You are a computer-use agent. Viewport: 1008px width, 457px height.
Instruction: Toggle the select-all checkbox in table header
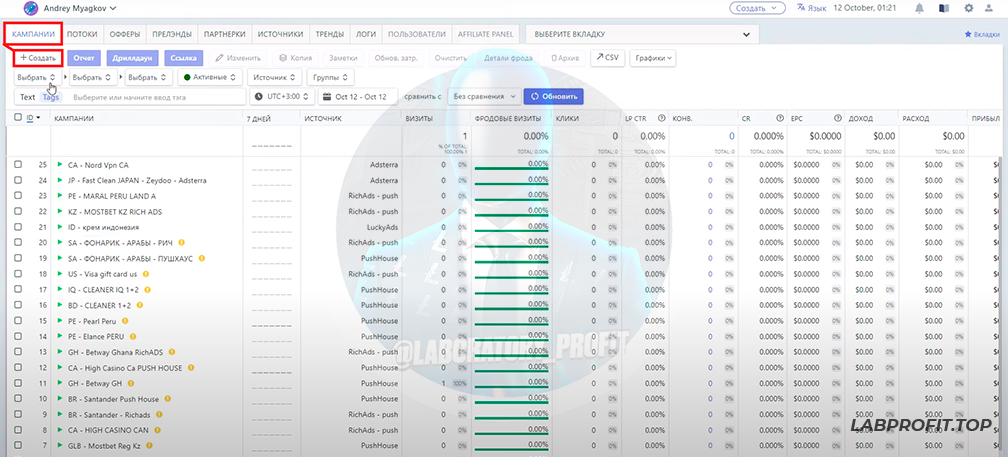point(18,118)
